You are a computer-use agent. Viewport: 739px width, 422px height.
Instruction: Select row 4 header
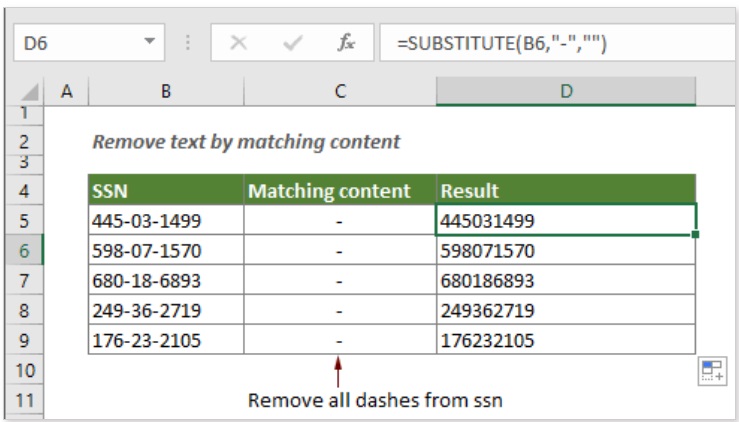[x=25, y=191]
